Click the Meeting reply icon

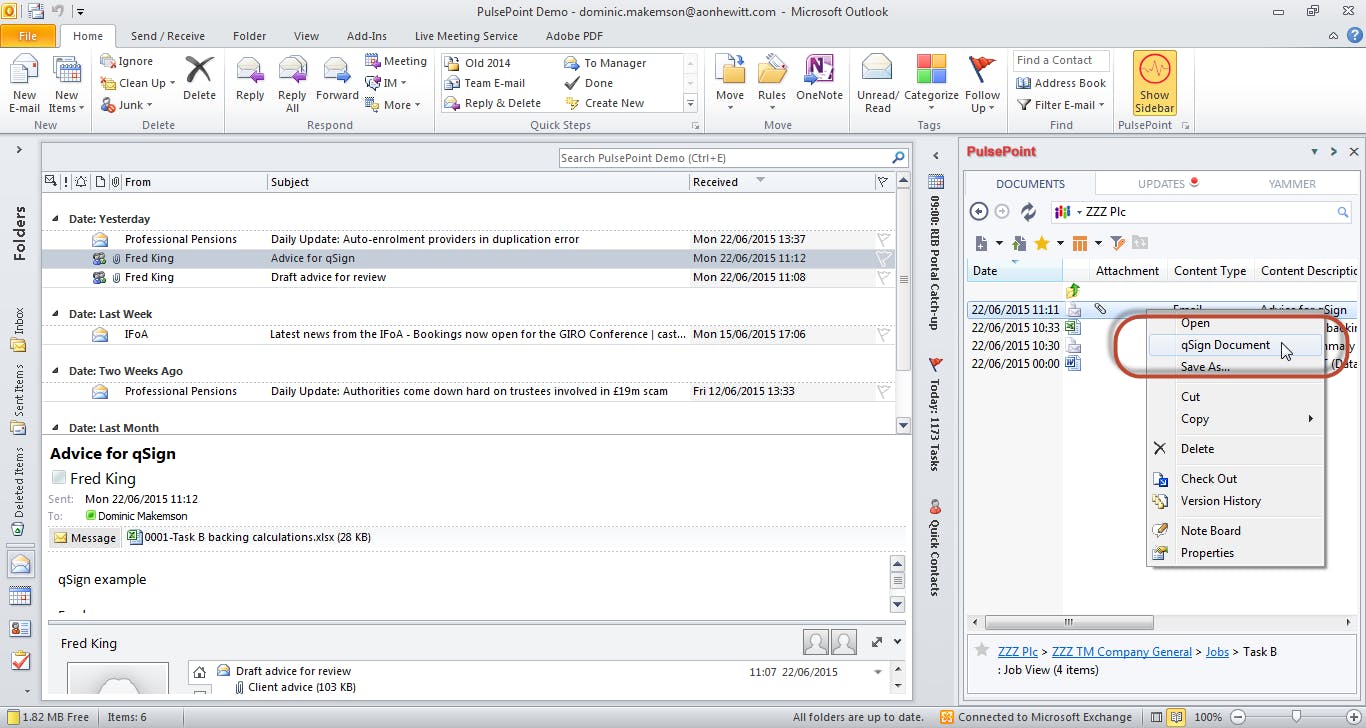373,61
